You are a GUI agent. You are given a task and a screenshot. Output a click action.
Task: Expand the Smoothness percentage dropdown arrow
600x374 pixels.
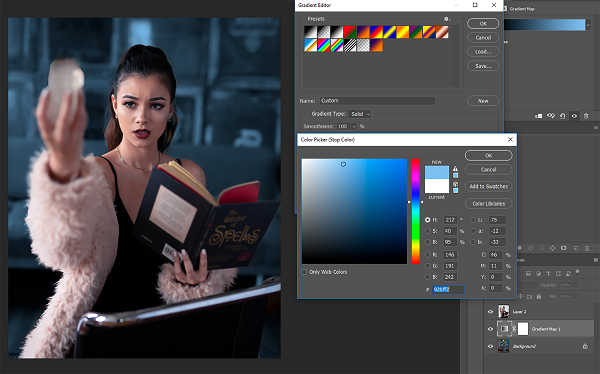[x=354, y=126]
